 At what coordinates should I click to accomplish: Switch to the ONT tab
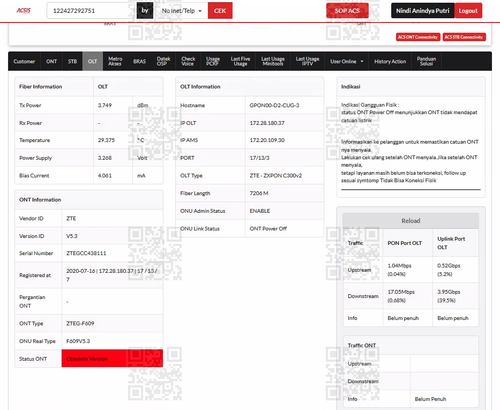[x=51, y=61]
